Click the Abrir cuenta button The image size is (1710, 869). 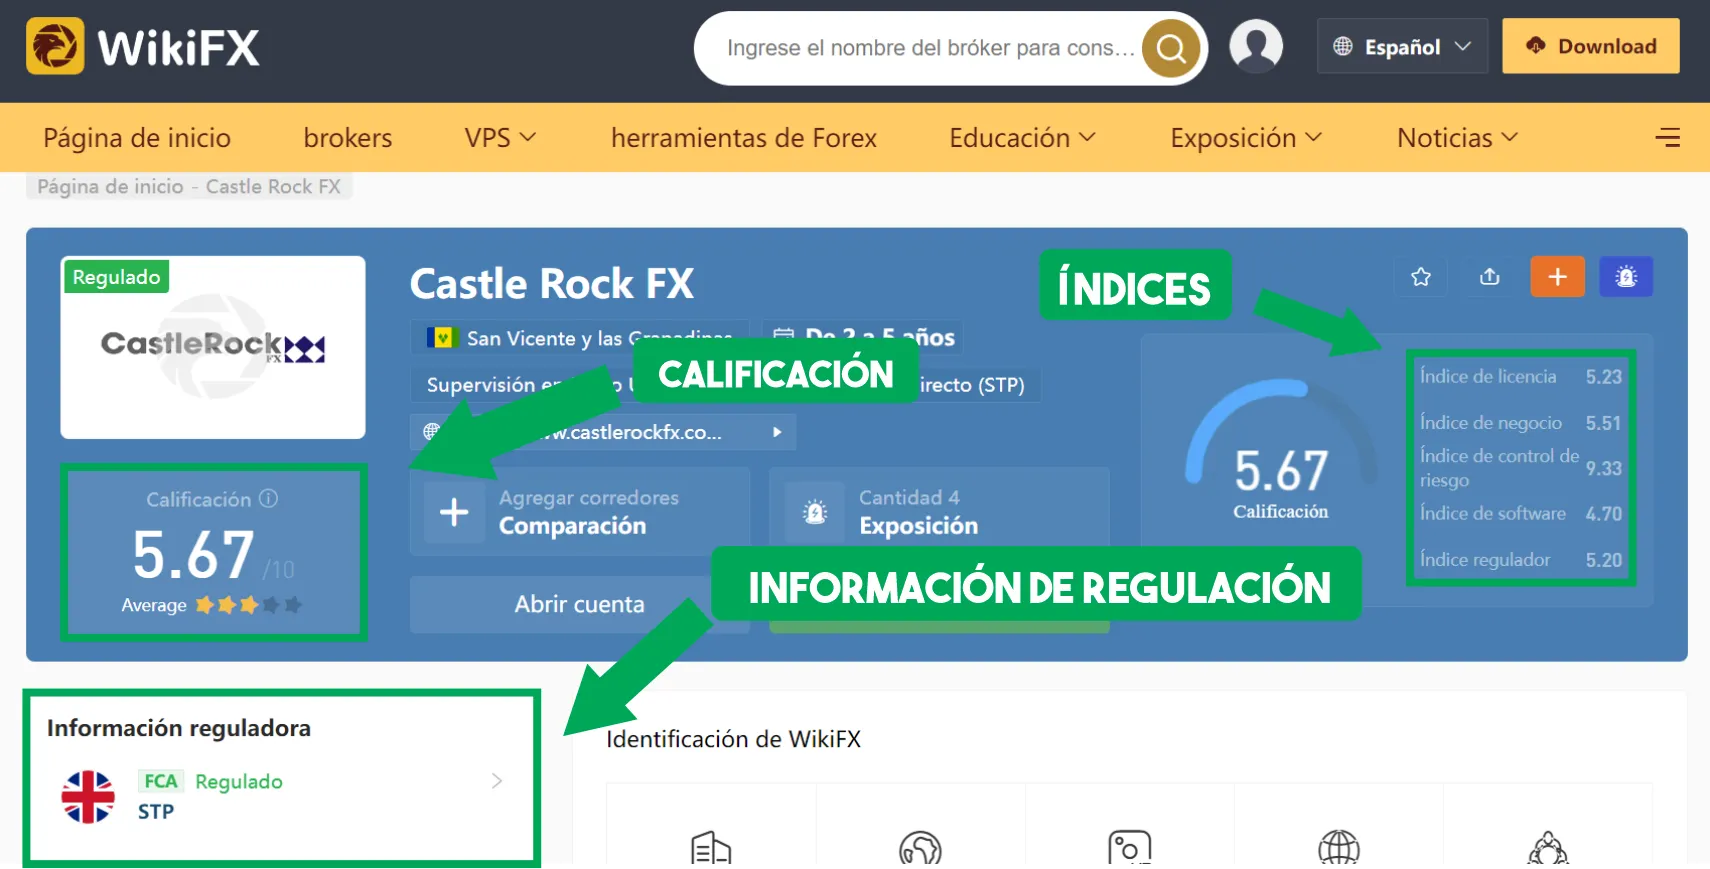pyautogui.click(x=579, y=604)
